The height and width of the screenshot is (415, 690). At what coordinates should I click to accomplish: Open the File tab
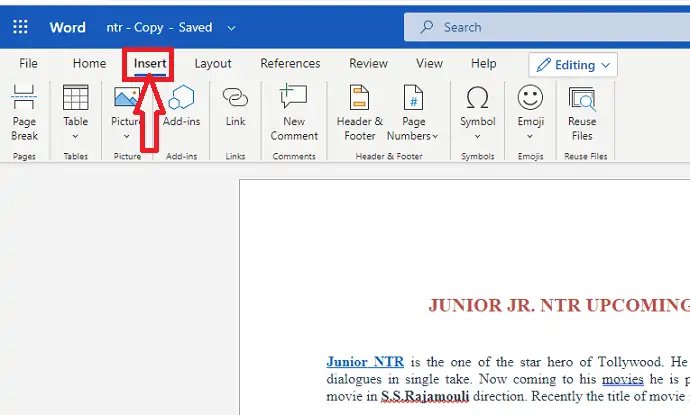coord(28,63)
